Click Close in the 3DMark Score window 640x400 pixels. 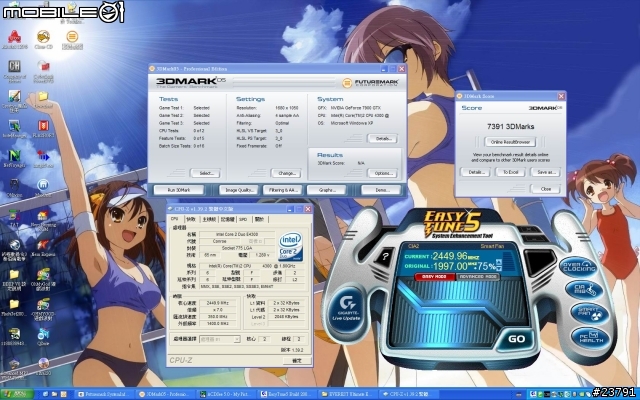click(545, 189)
